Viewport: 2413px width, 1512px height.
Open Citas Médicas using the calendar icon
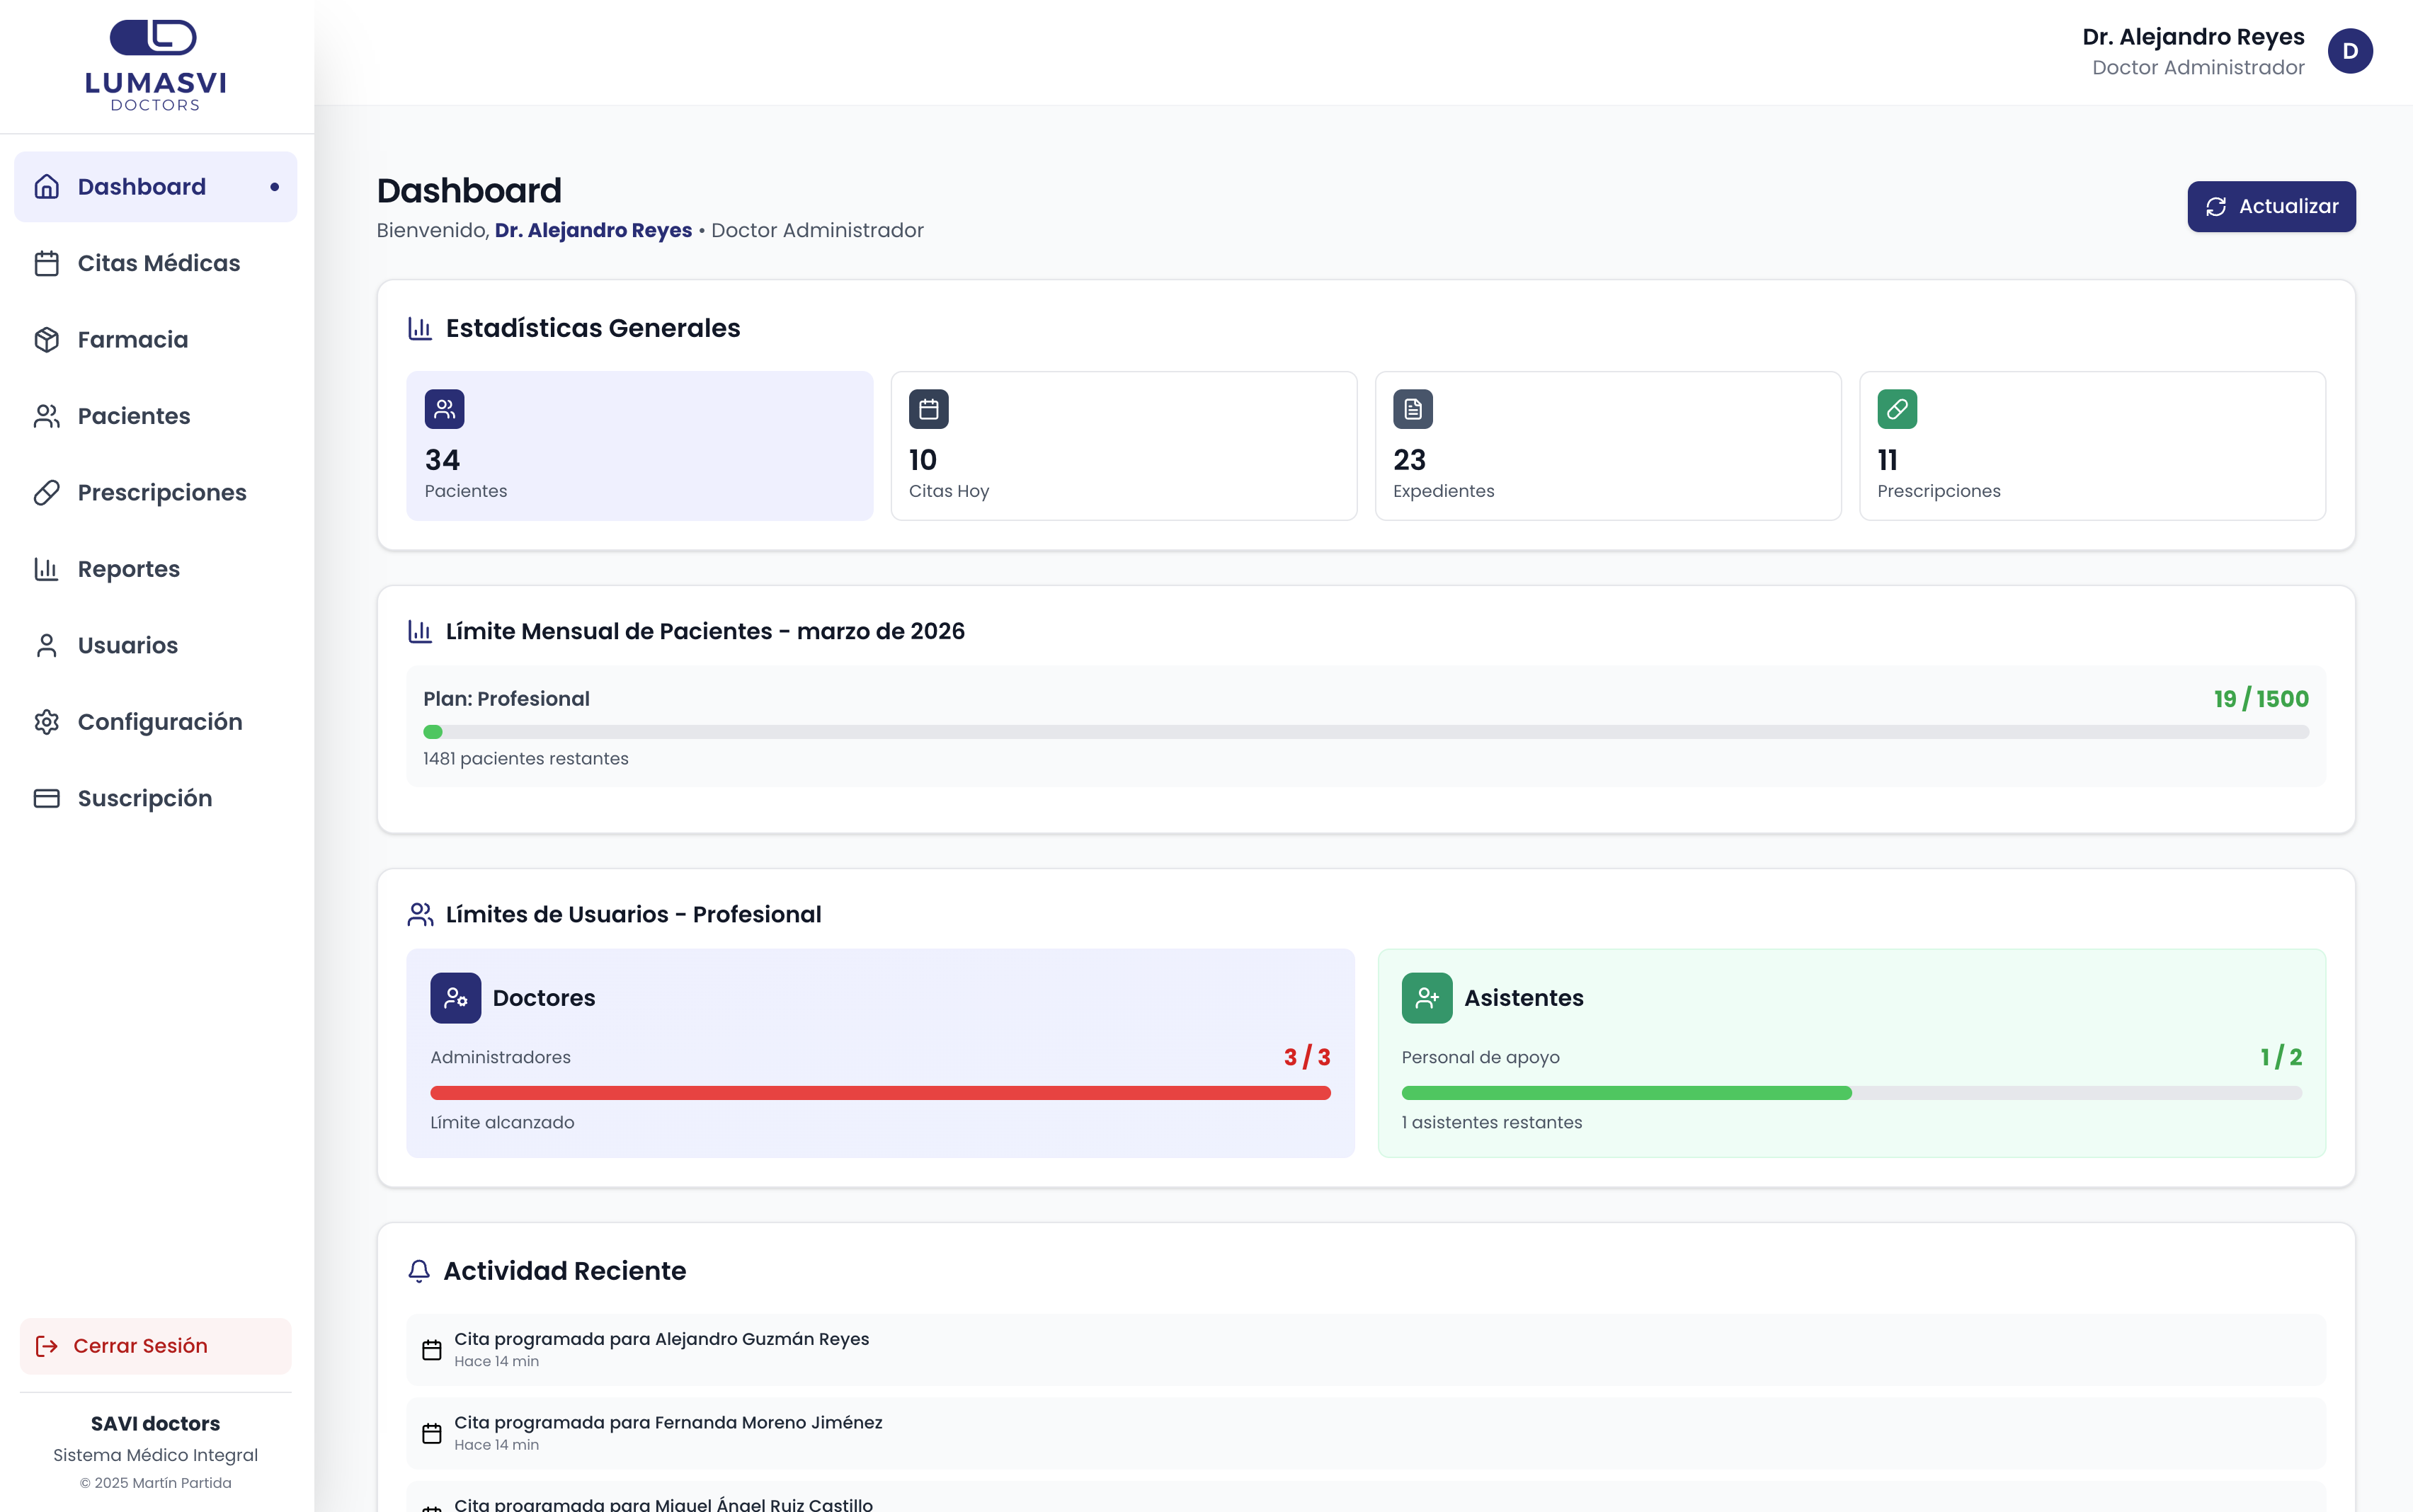click(47, 263)
